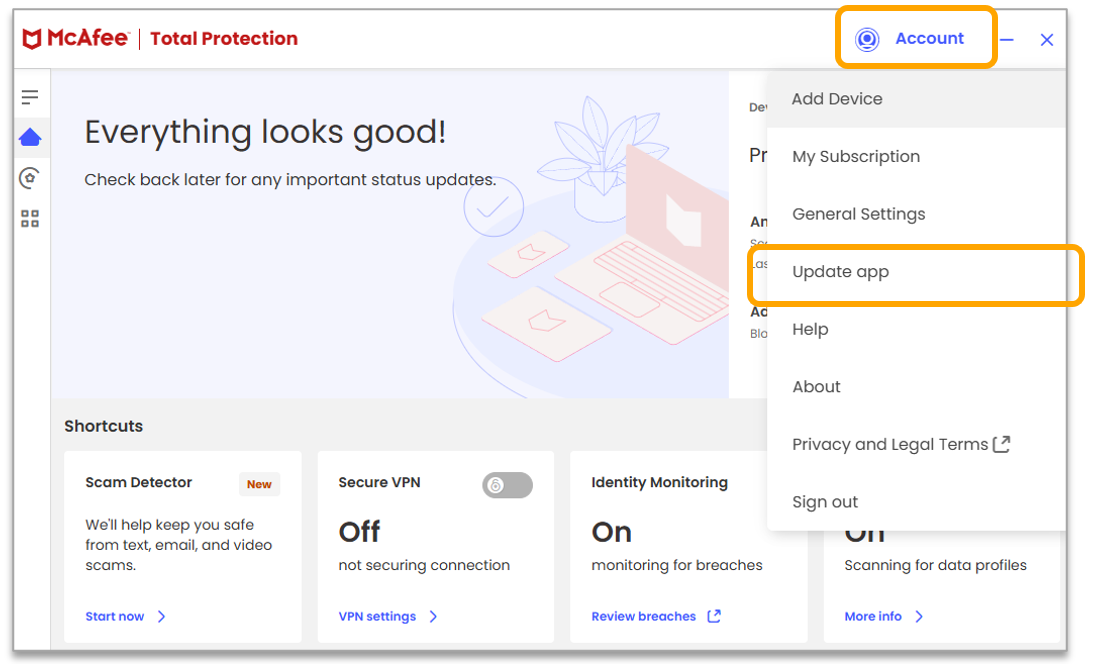Image resolution: width=1093 pixels, height=664 pixels.
Task: Click the external link icon beside Review breaches
Action: (714, 616)
